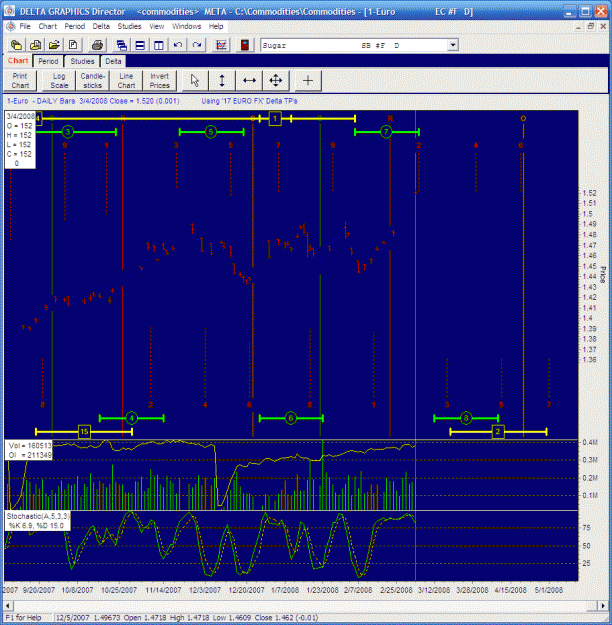612x625 pixels.
Task: Click the green circle marker 4
Action: tap(131, 418)
